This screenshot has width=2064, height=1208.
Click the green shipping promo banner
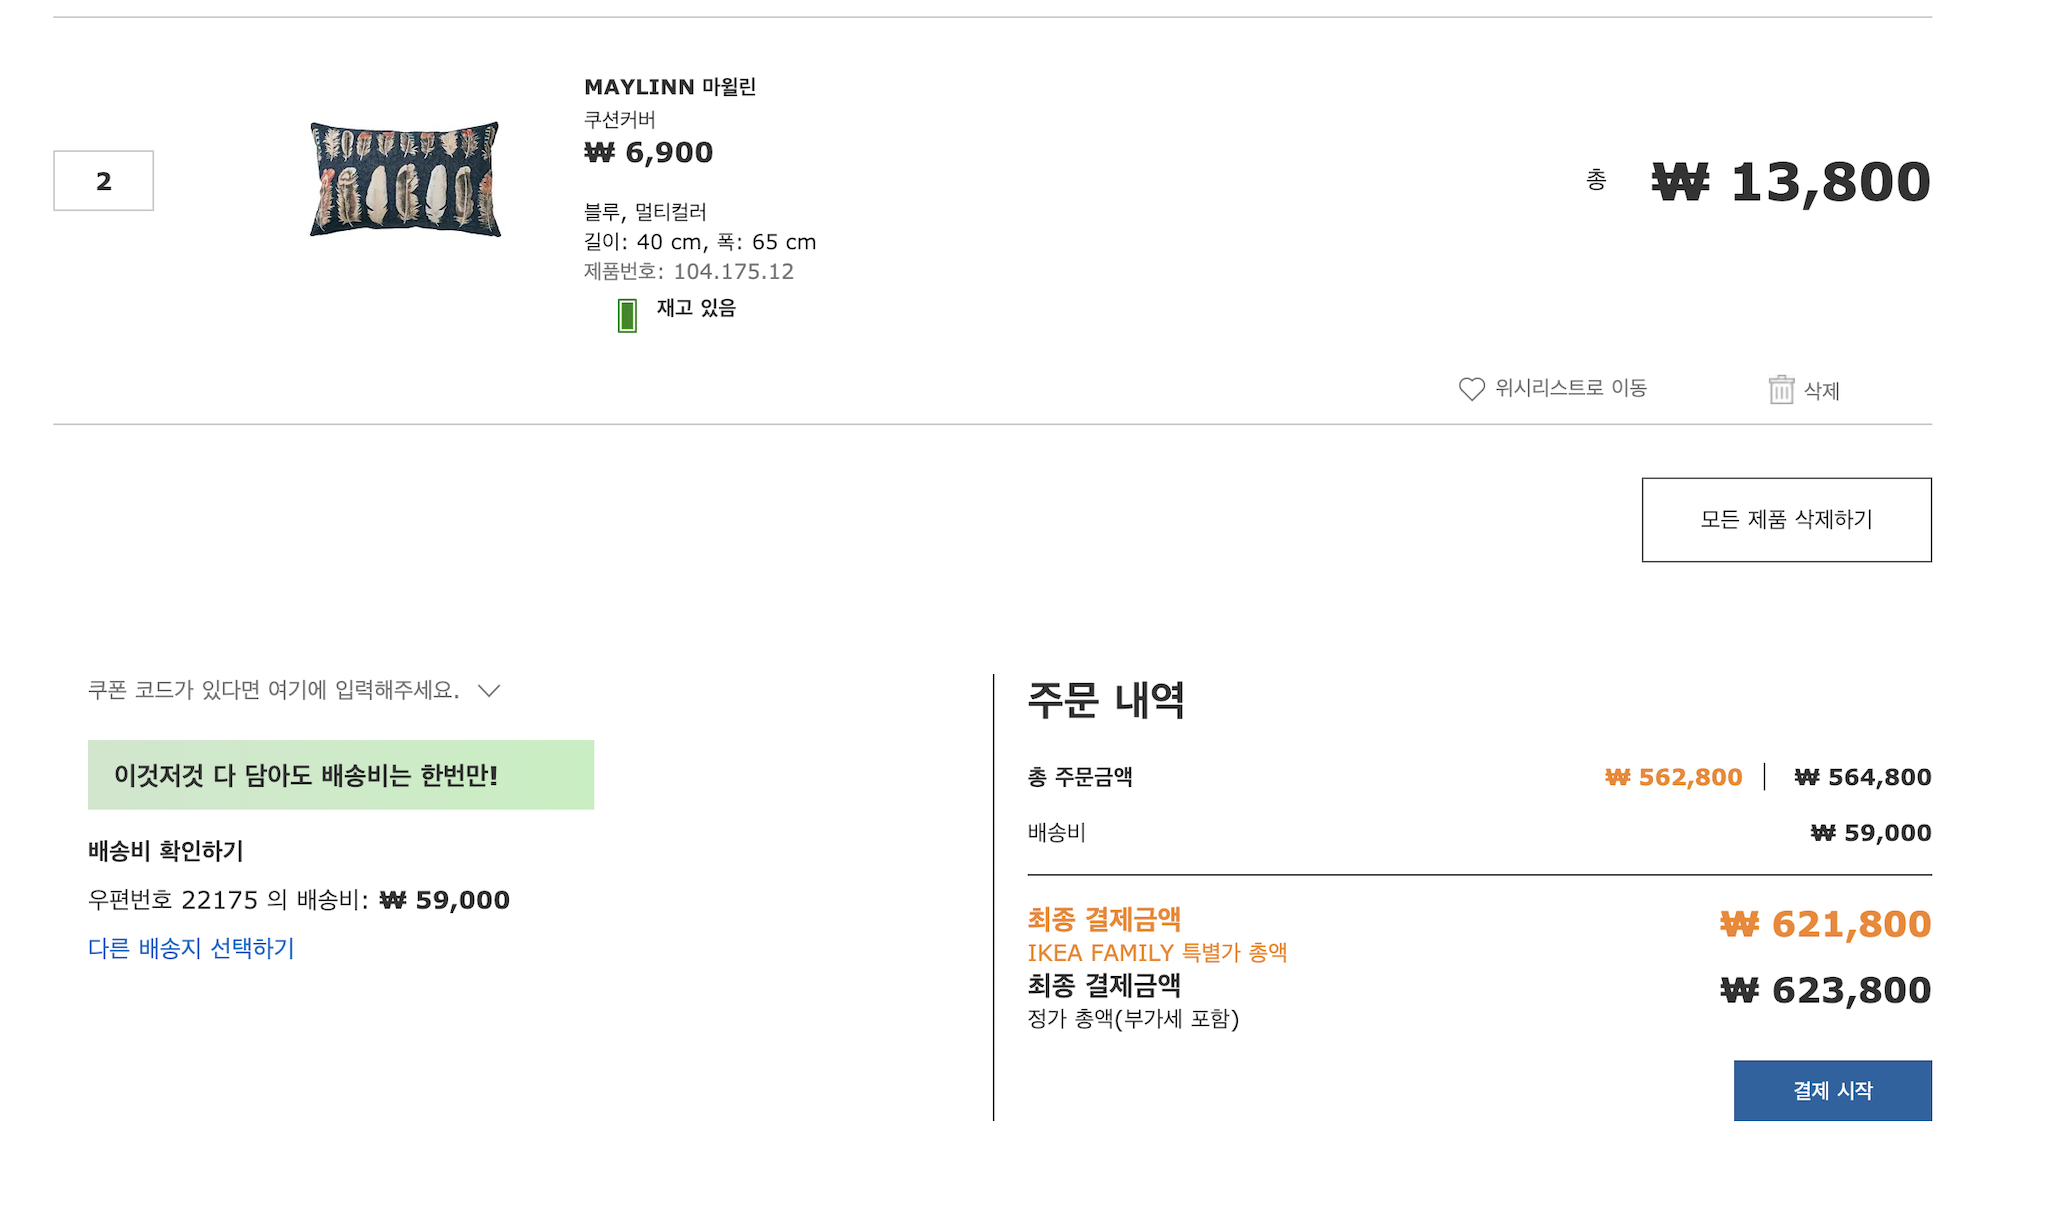tap(341, 775)
